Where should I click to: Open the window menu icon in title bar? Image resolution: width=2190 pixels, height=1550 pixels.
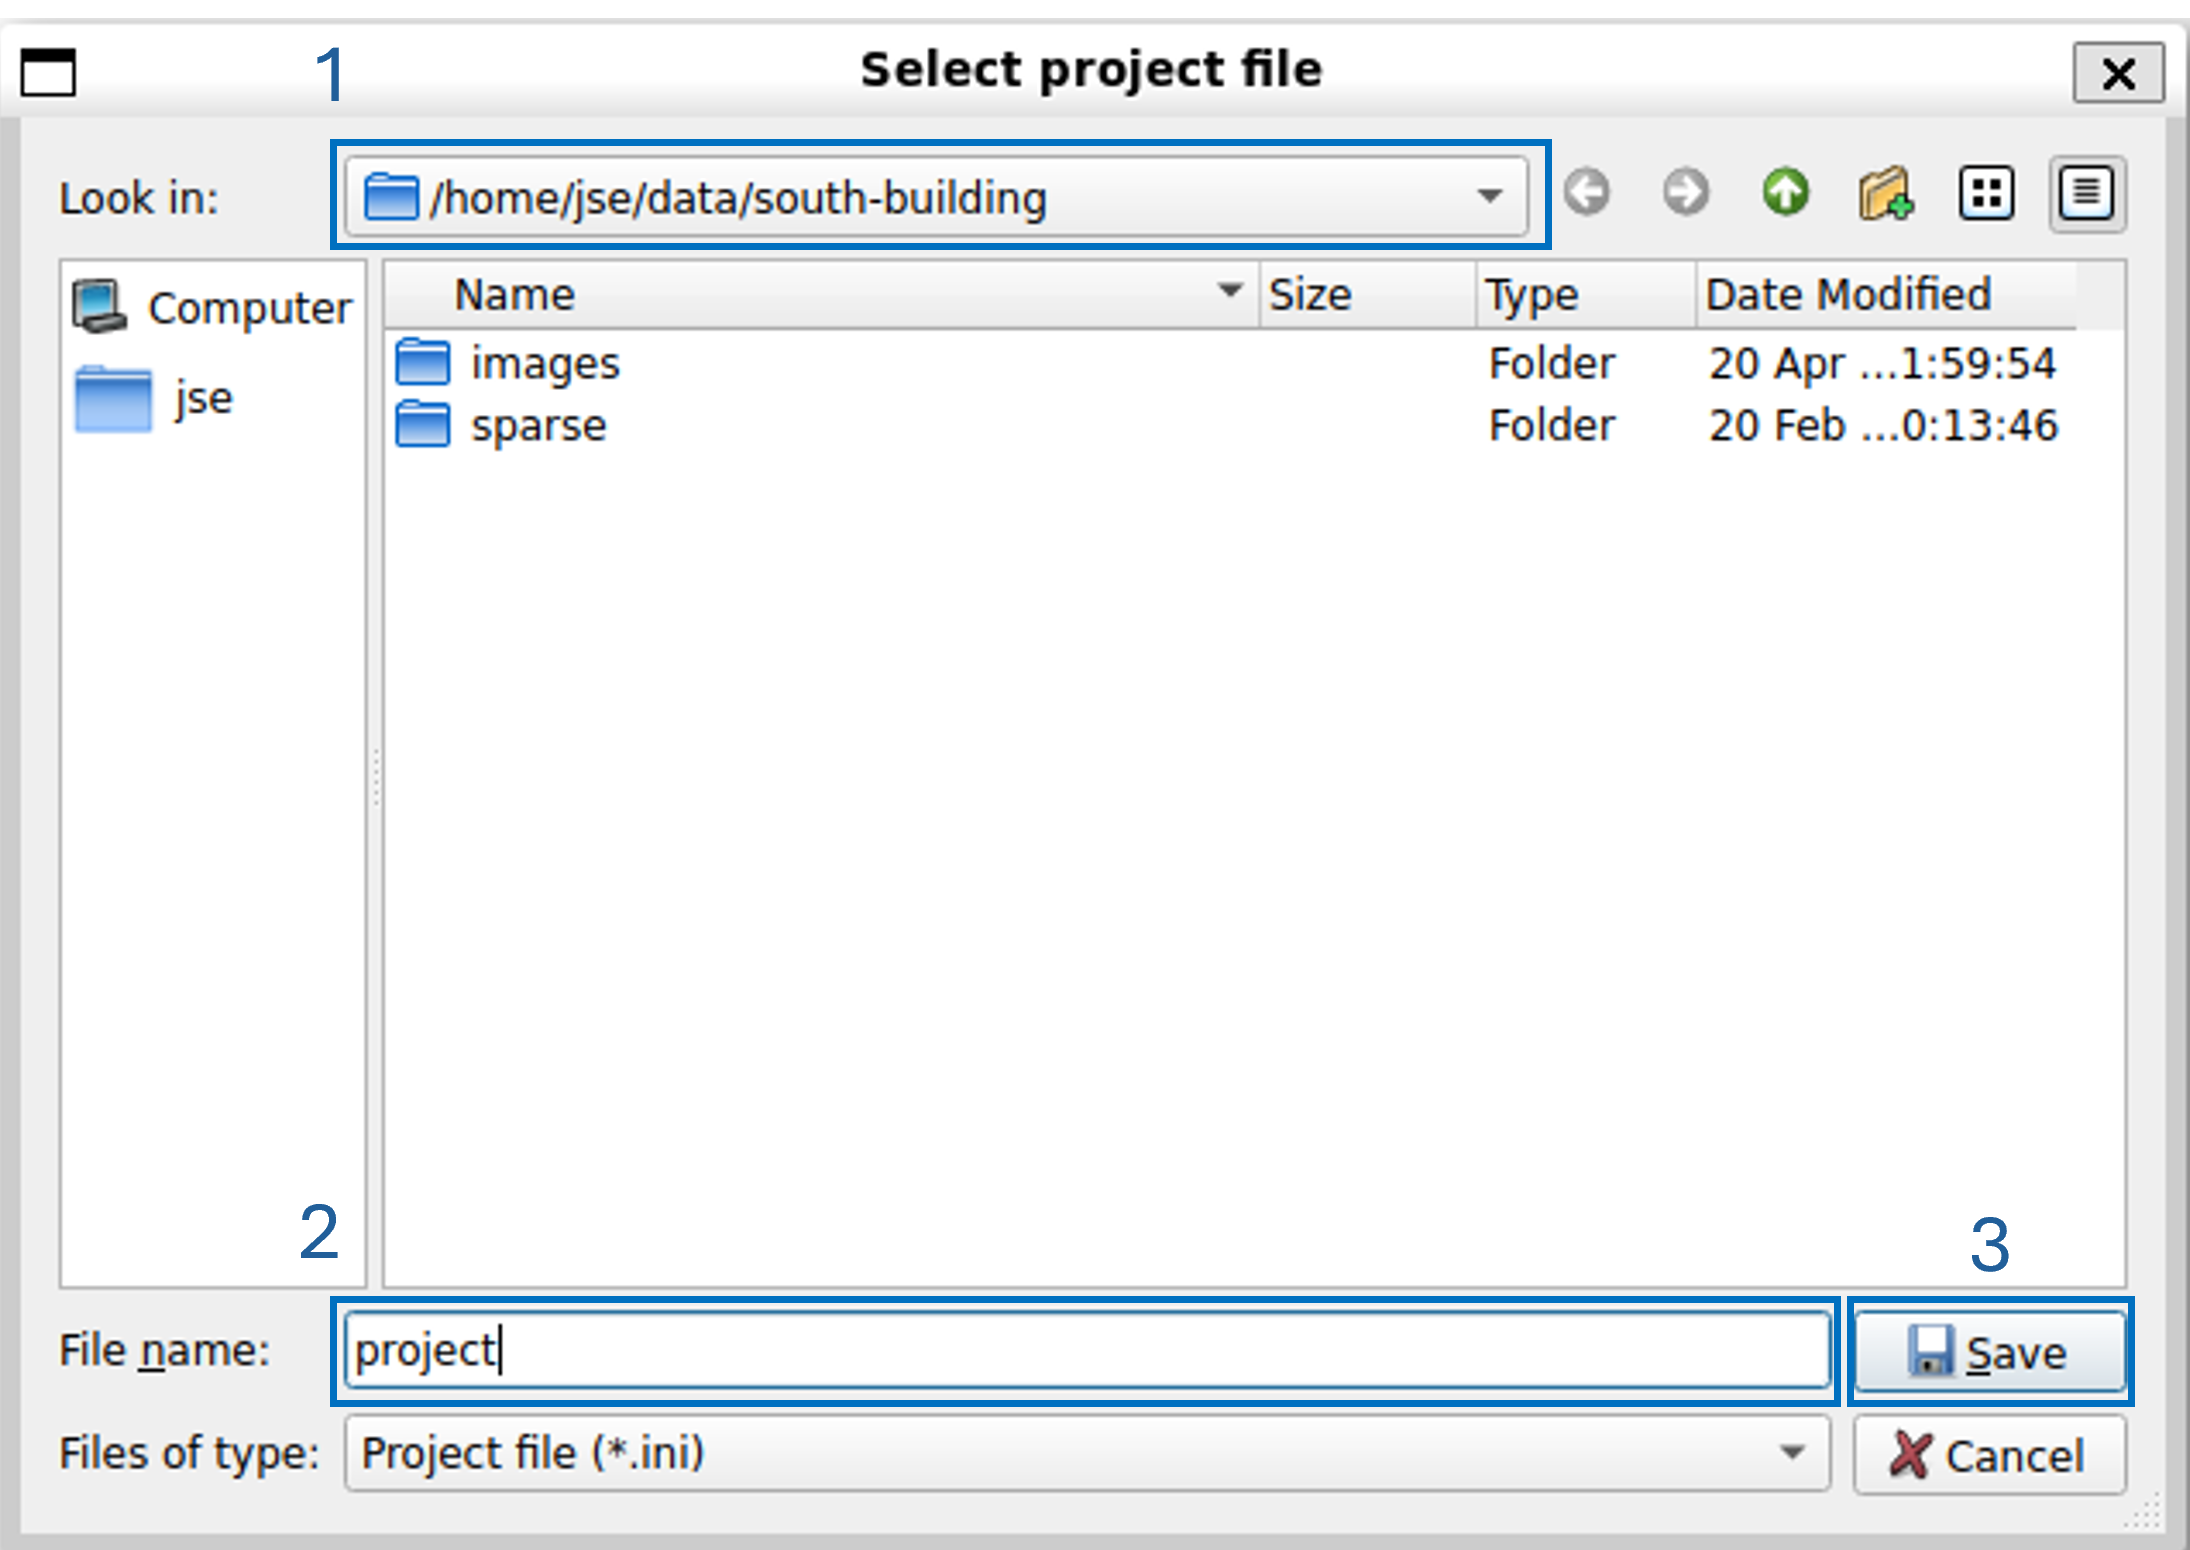(x=48, y=72)
